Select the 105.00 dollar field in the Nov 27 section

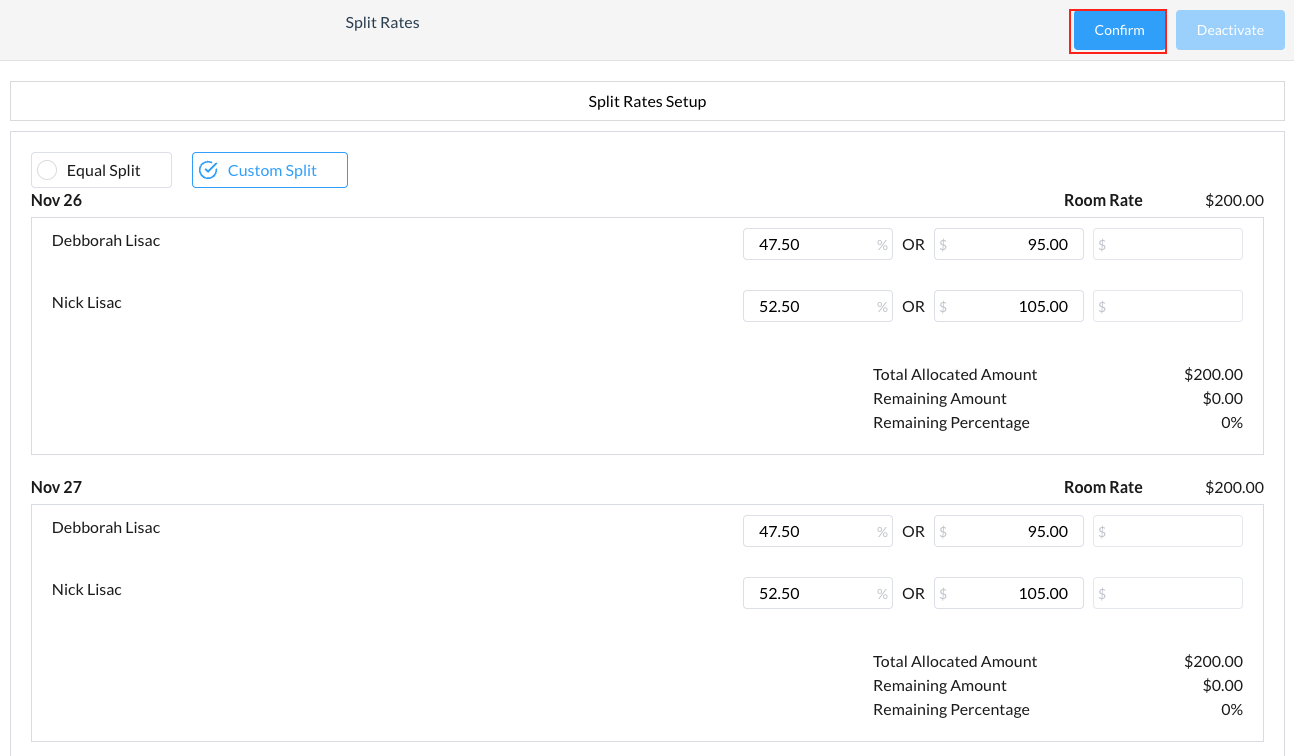click(1008, 593)
